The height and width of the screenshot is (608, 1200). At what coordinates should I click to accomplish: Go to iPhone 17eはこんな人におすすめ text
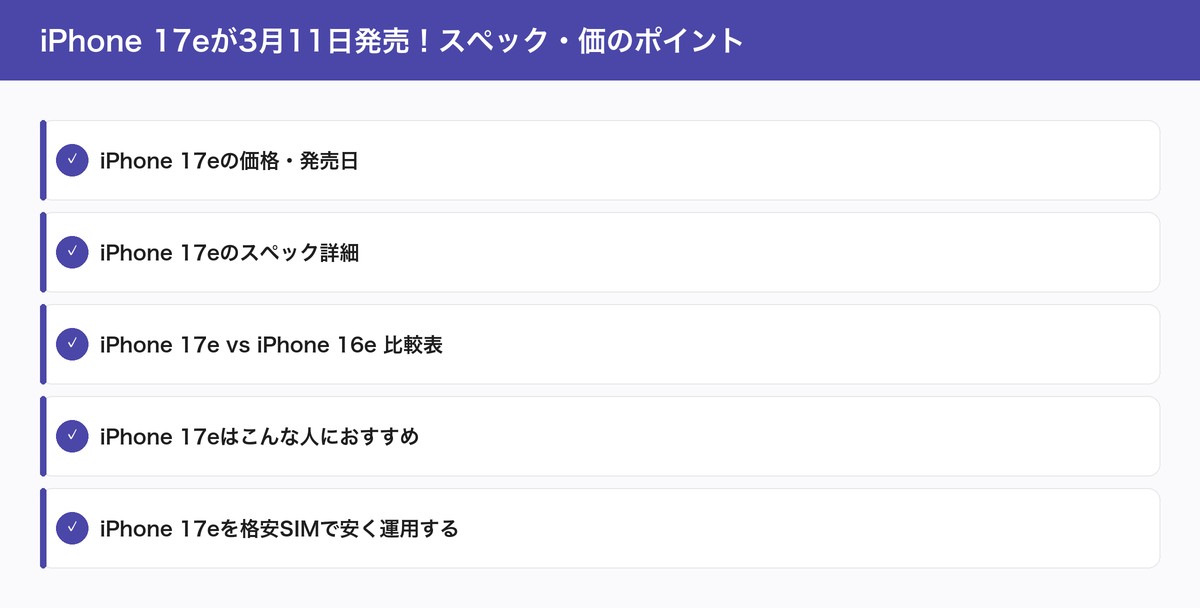[259, 437]
